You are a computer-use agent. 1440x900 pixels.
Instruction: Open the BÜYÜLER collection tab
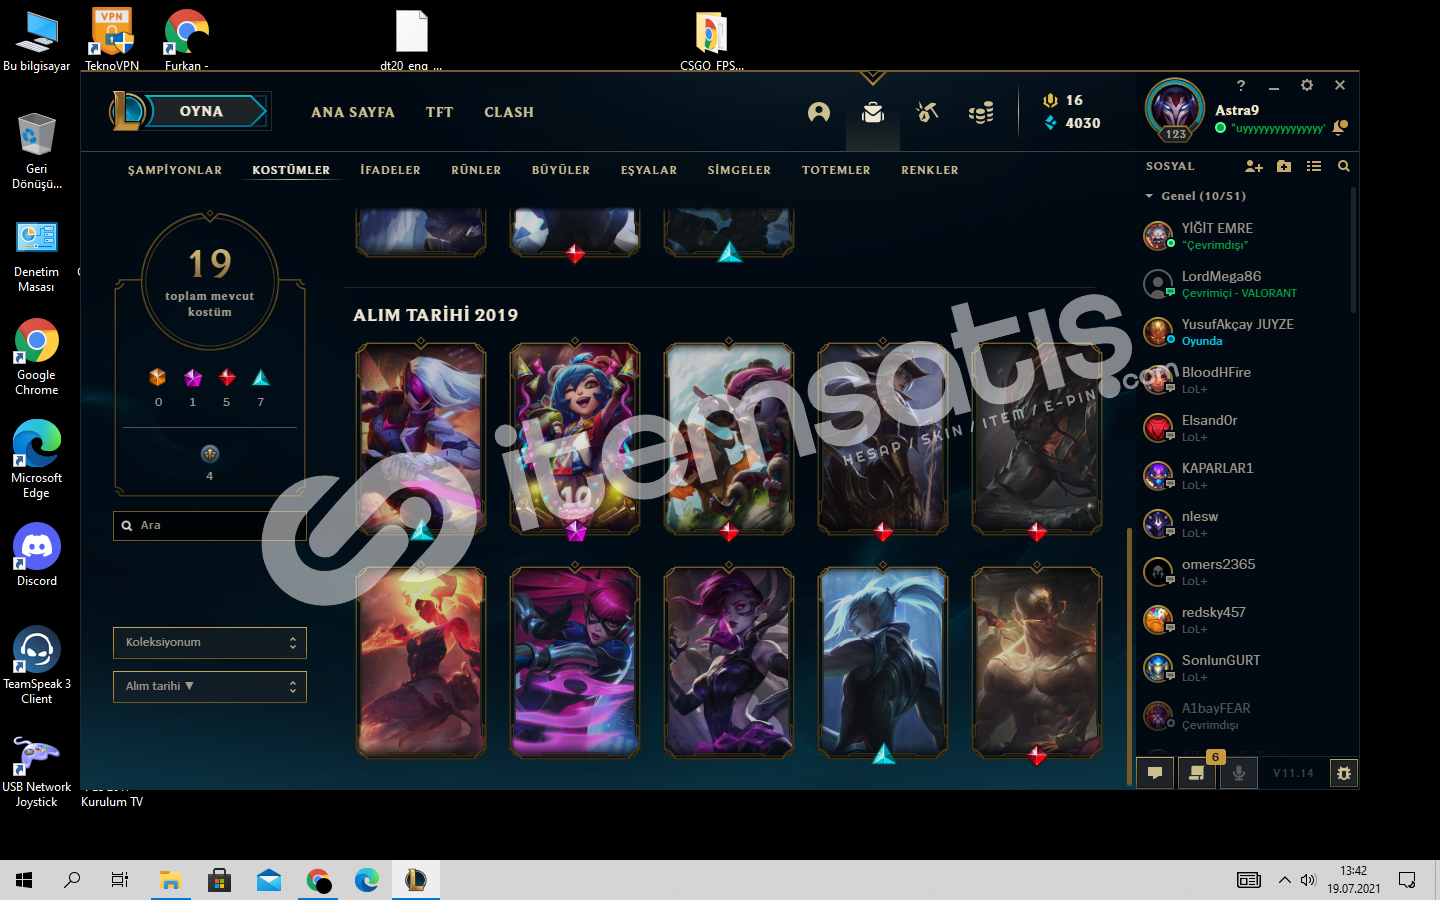[561, 170]
